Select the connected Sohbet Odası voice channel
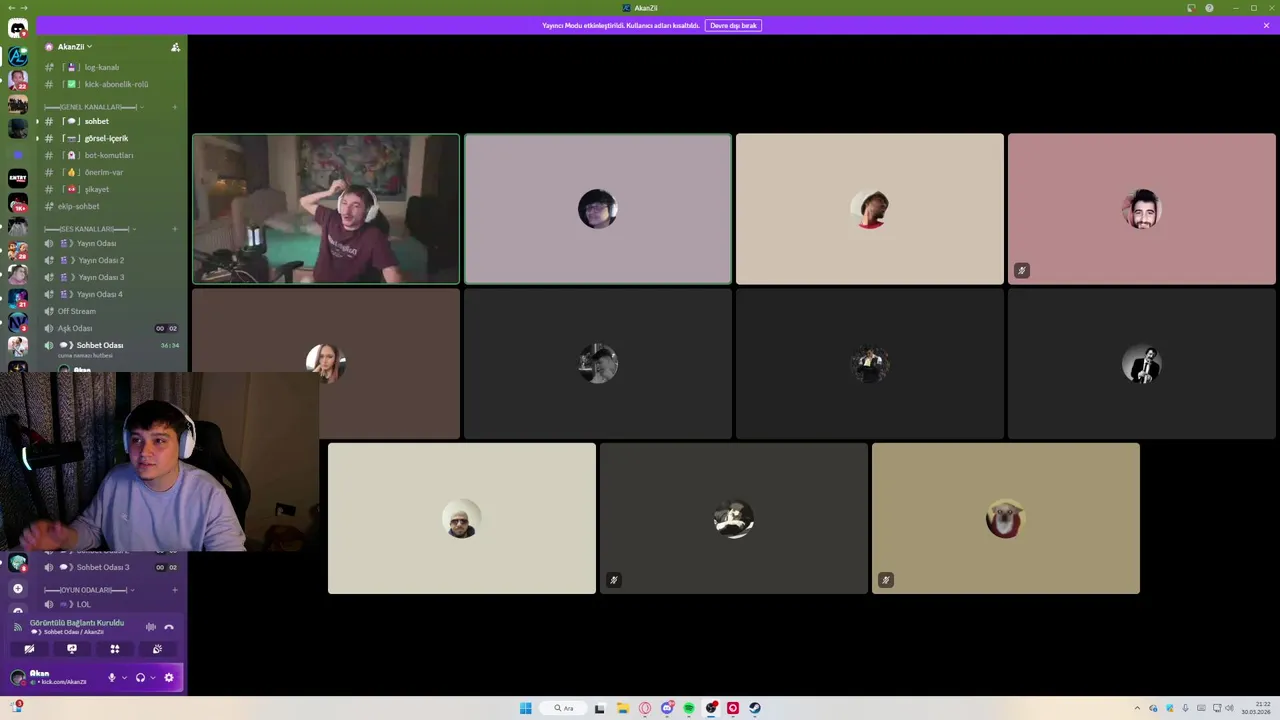 [x=110, y=345]
